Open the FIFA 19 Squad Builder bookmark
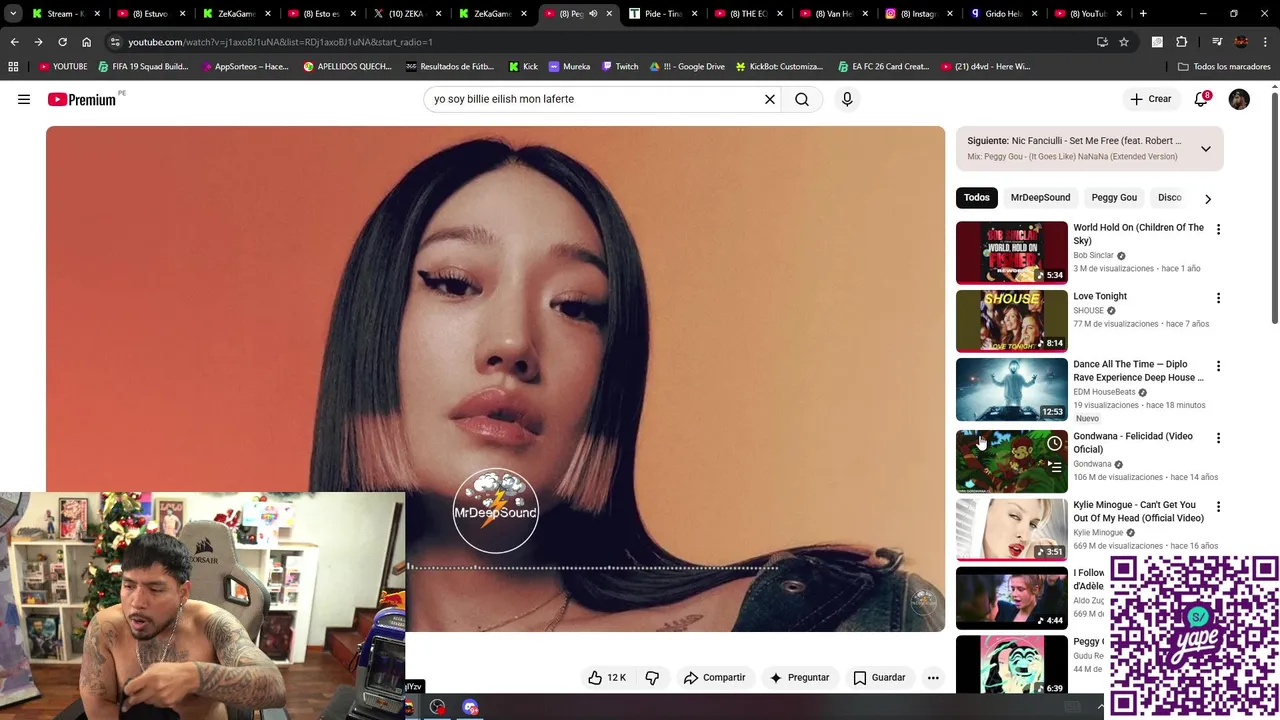Image resolution: width=1280 pixels, height=720 pixels. (x=143, y=66)
